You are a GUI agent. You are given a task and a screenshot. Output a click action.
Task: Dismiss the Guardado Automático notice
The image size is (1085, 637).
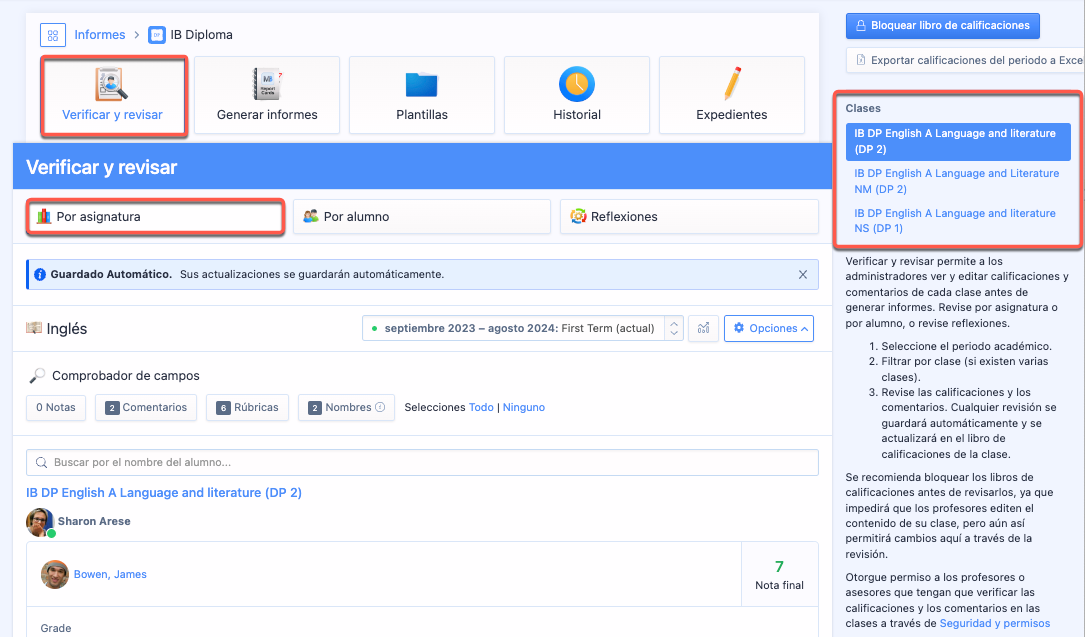tap(802, 274)
